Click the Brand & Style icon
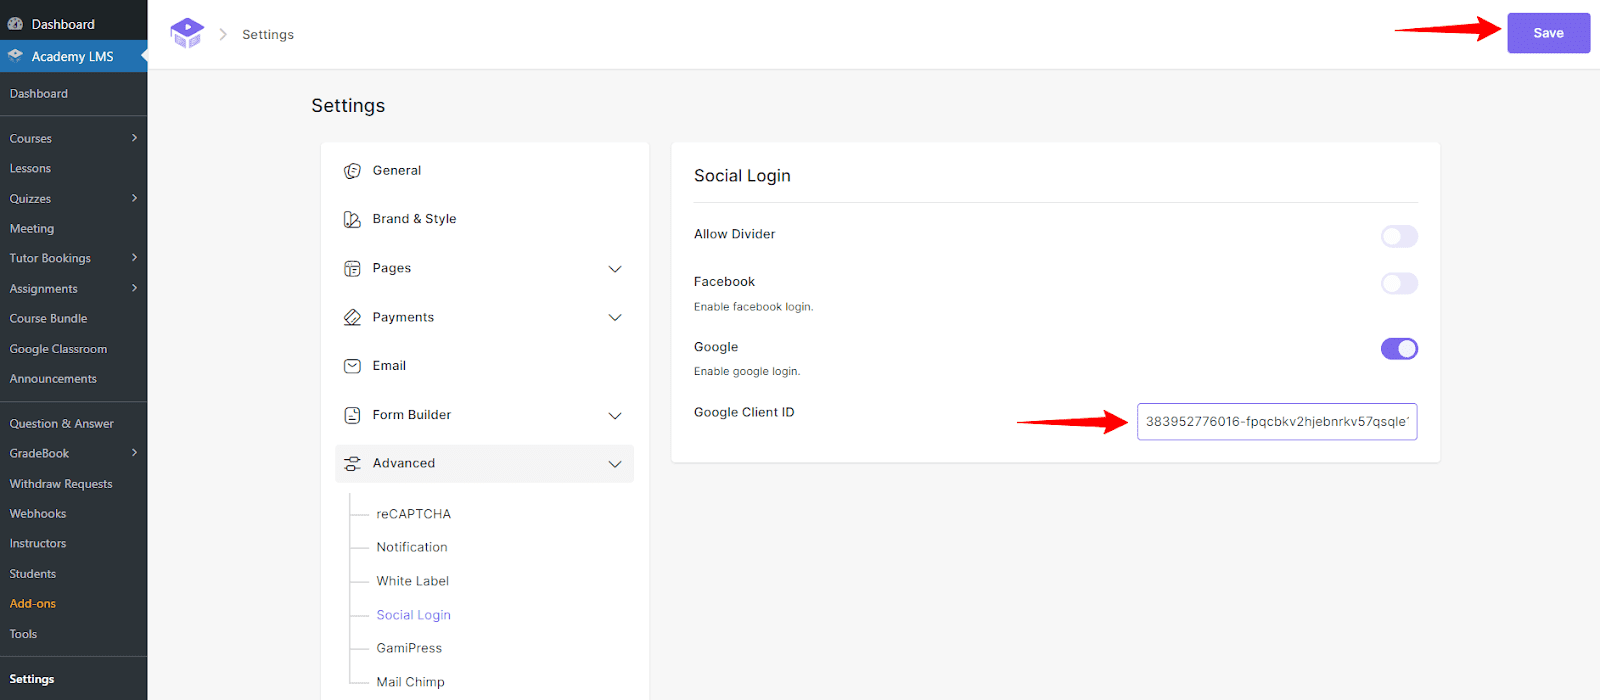 352,219
